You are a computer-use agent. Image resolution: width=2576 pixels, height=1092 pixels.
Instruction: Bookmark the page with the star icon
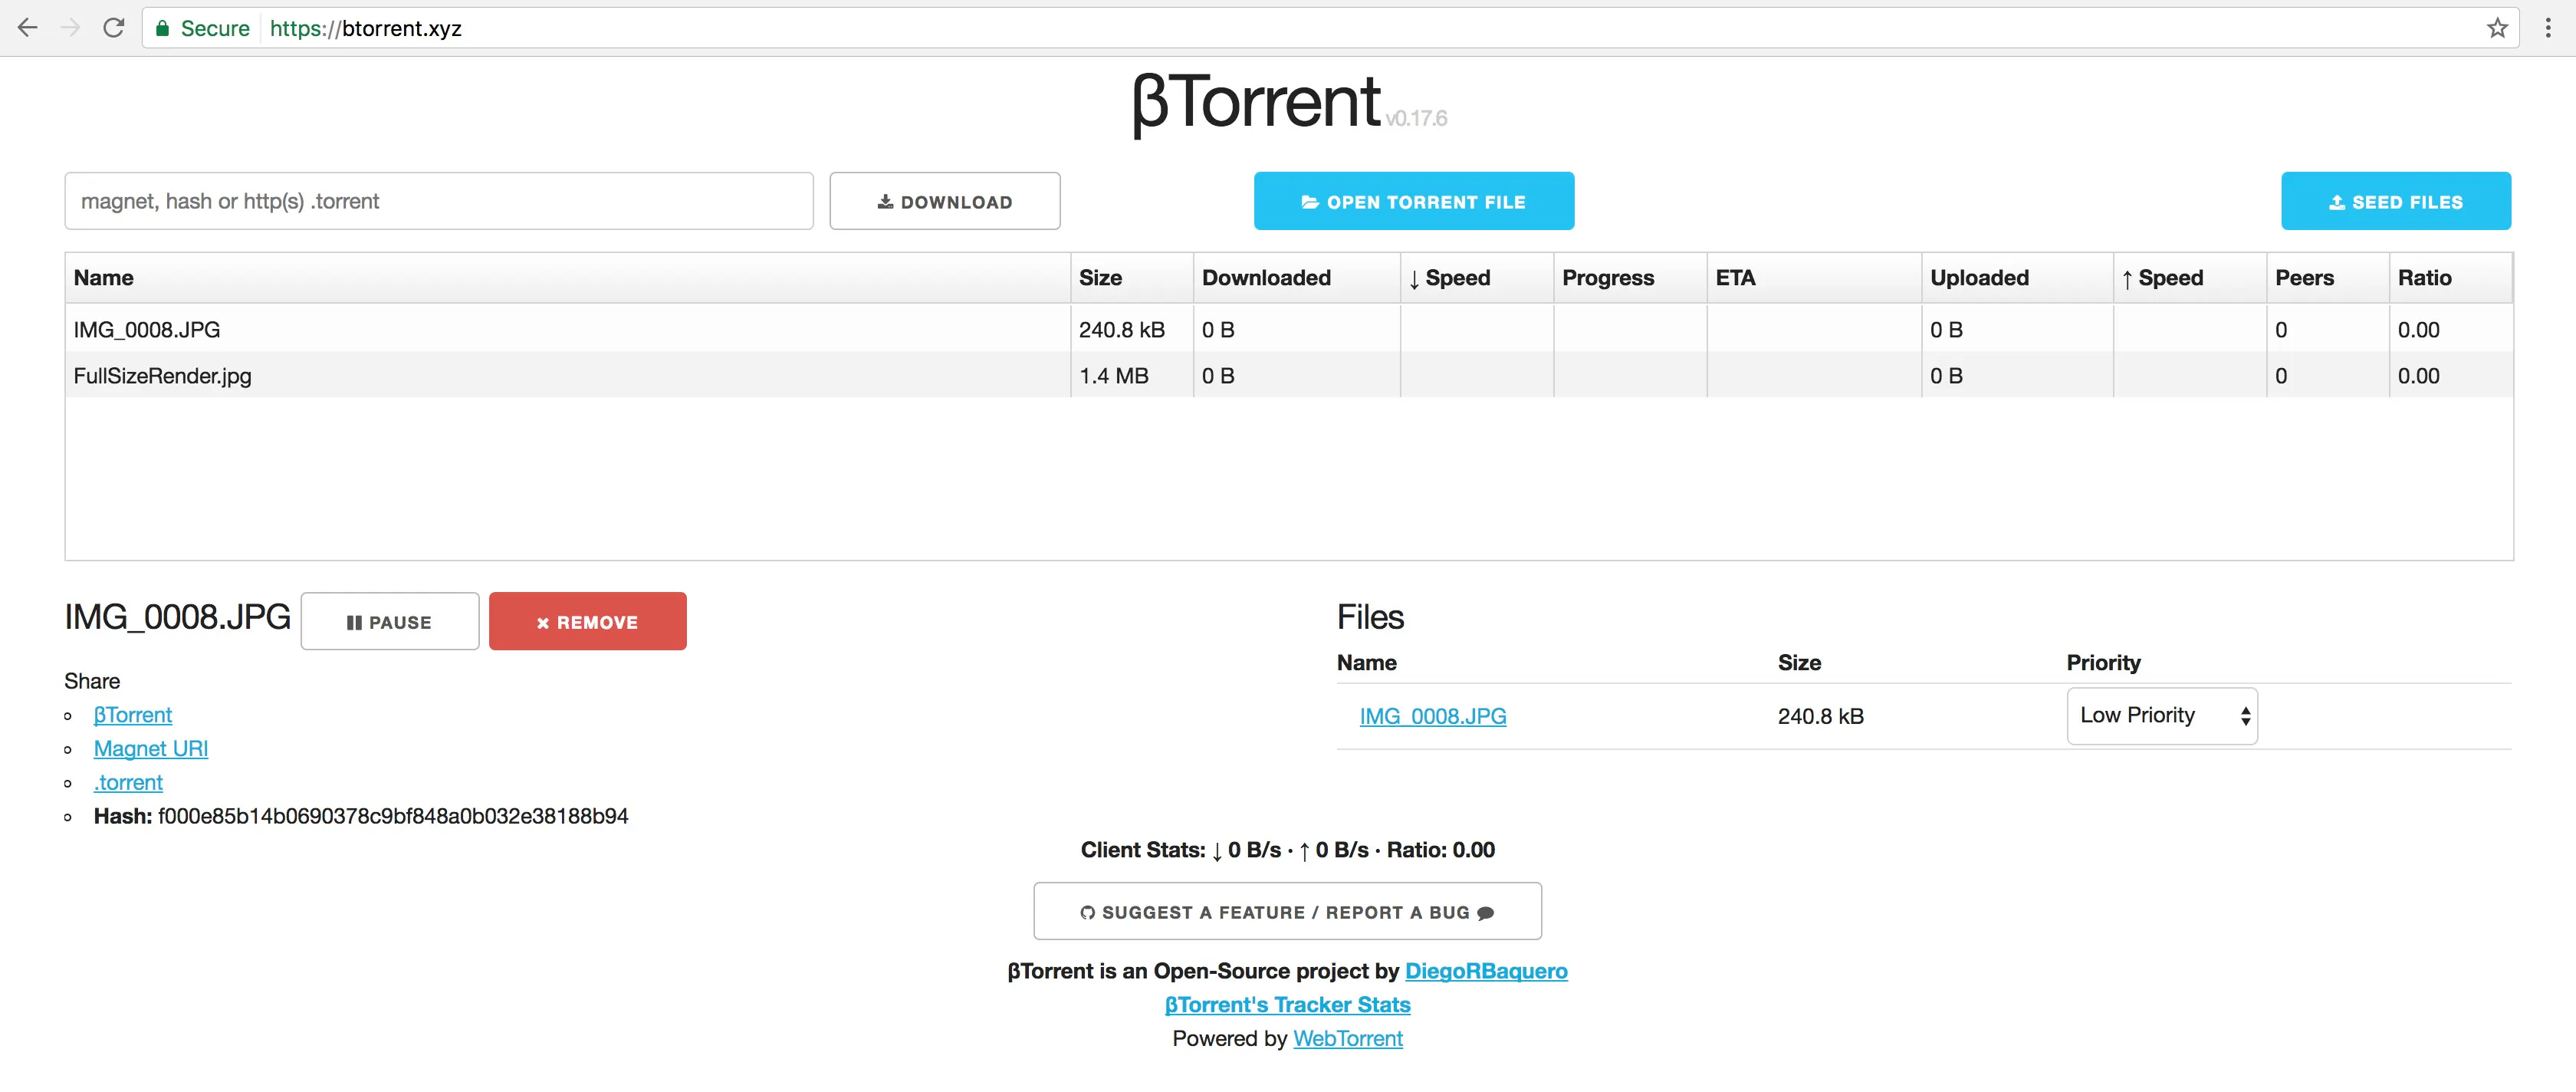2497,28
